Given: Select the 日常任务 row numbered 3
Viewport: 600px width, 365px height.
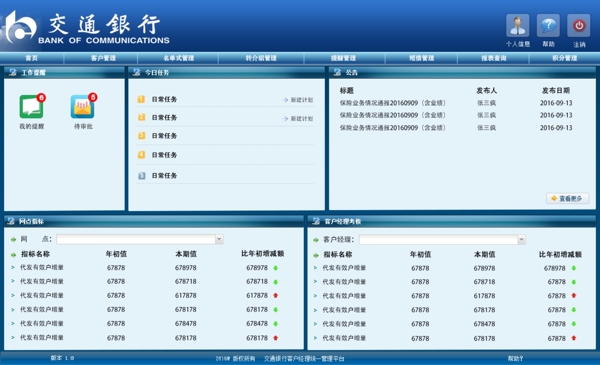Looking at the screenshot, I should pyautogui.click(x=225, y=136).
